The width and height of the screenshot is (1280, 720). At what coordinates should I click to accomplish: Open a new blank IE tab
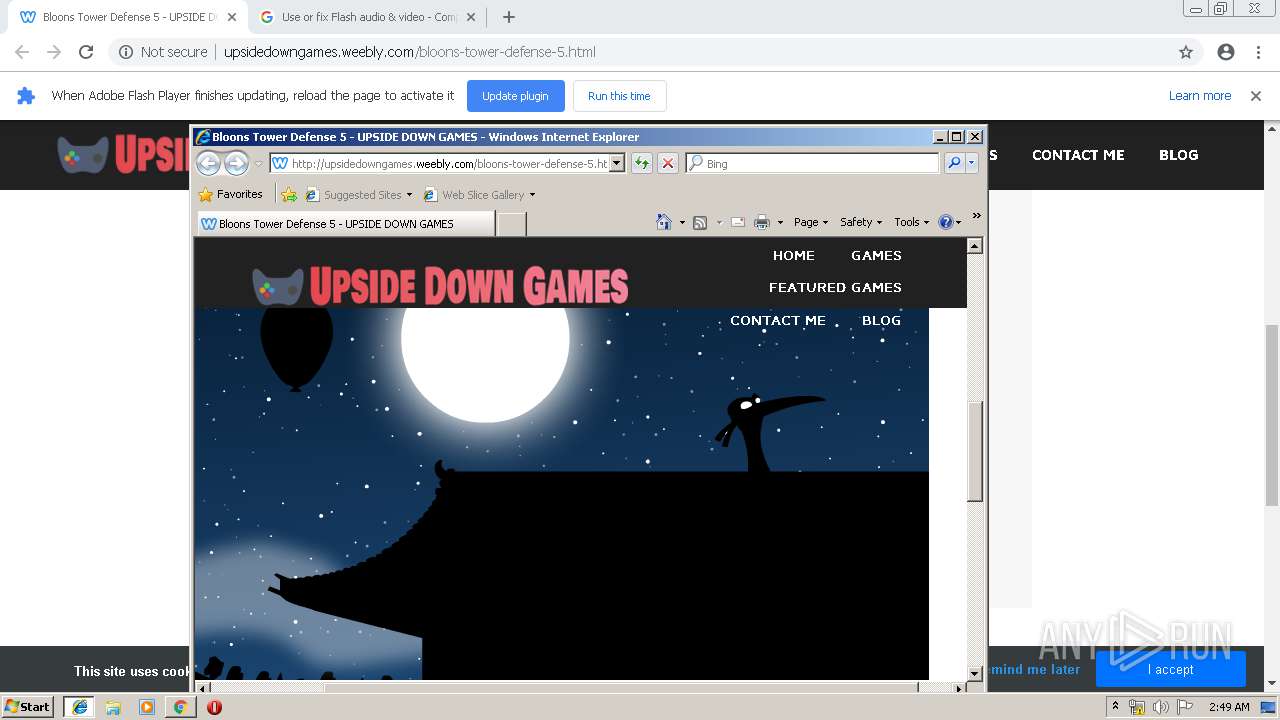[511, 224]
